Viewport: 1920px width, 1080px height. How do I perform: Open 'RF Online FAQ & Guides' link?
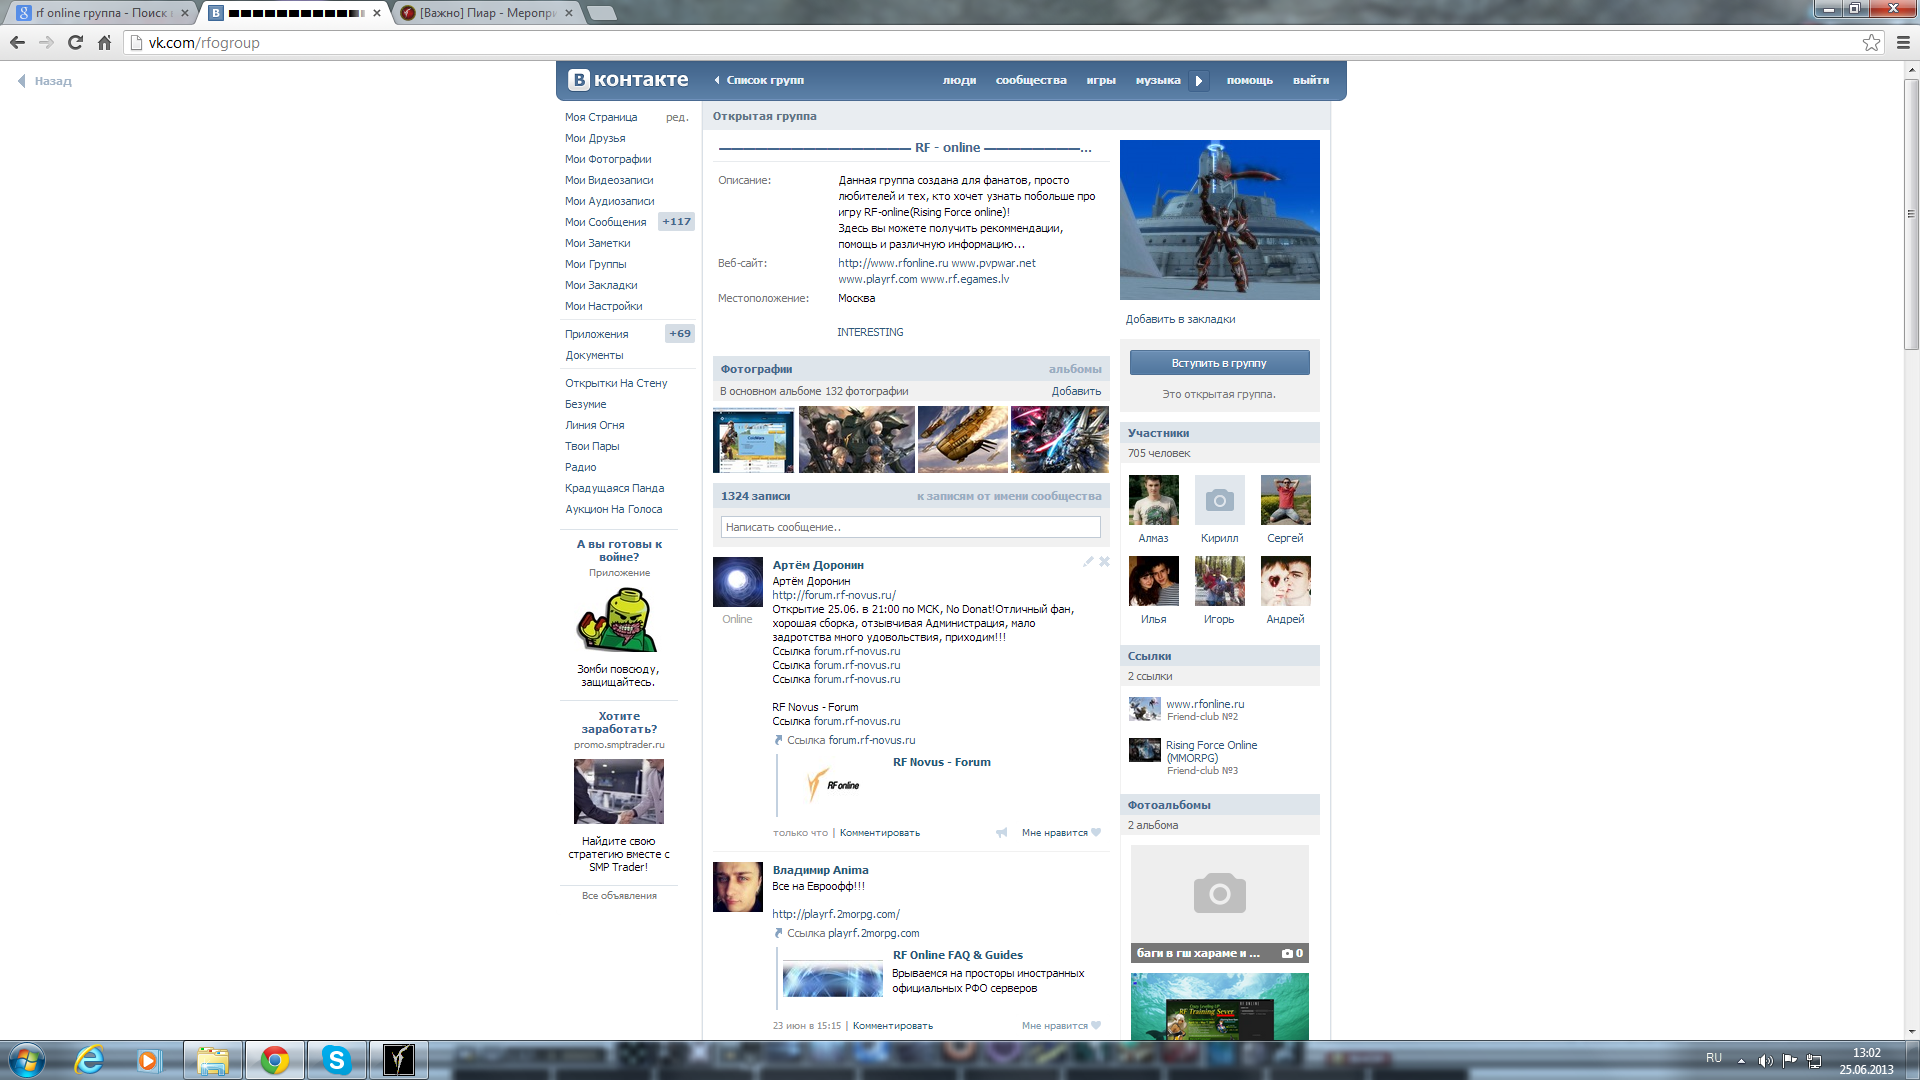point(957,955)
